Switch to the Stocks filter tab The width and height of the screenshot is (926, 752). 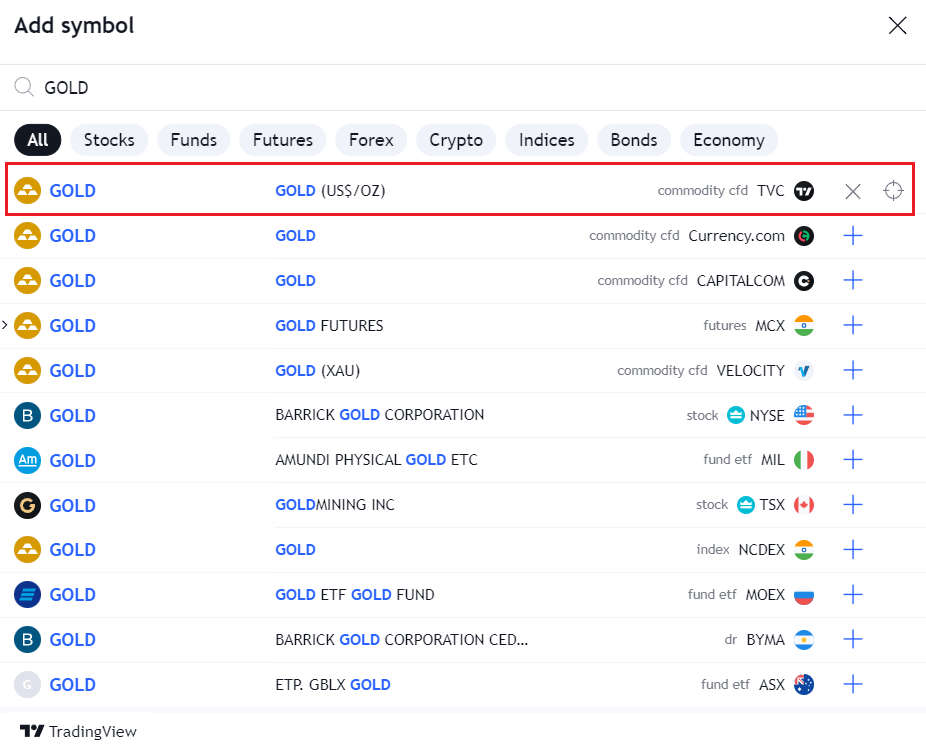tap(108, 140)
